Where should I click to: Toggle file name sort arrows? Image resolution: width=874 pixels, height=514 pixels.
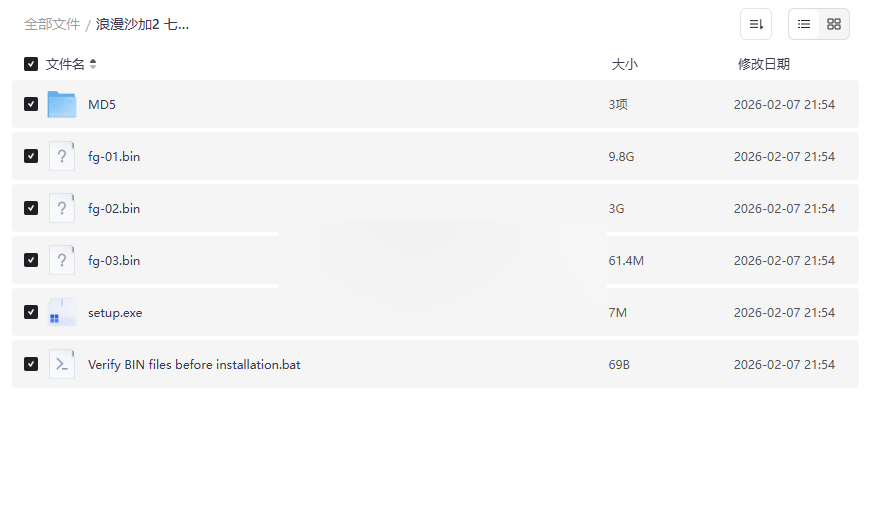[93, 64]
